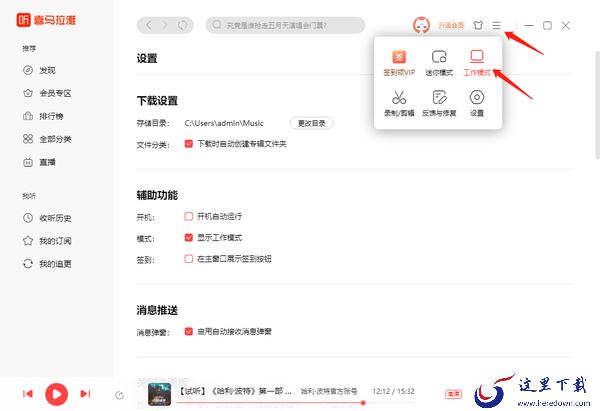The image size is (600, 411).
Task: Open 我的订阅 subscriptions
Action: coord(47,241)
